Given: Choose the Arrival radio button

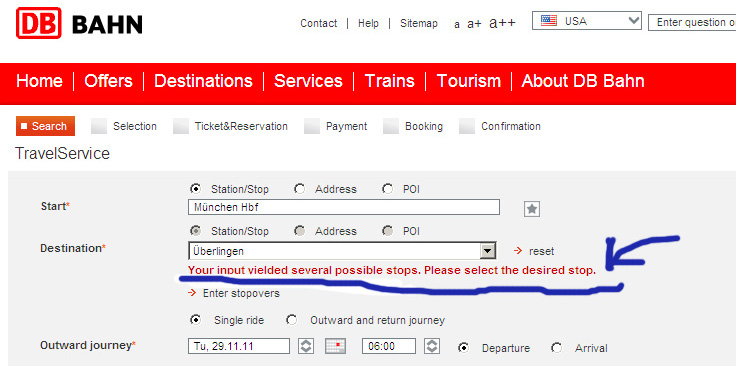Looking at the screenshot, I should coord(557,348).
